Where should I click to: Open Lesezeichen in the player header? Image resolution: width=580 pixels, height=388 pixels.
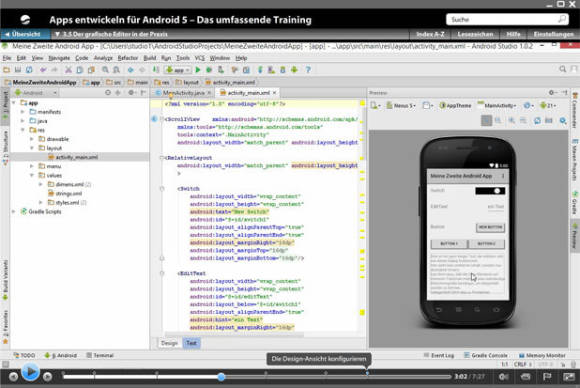pos(475,34)
